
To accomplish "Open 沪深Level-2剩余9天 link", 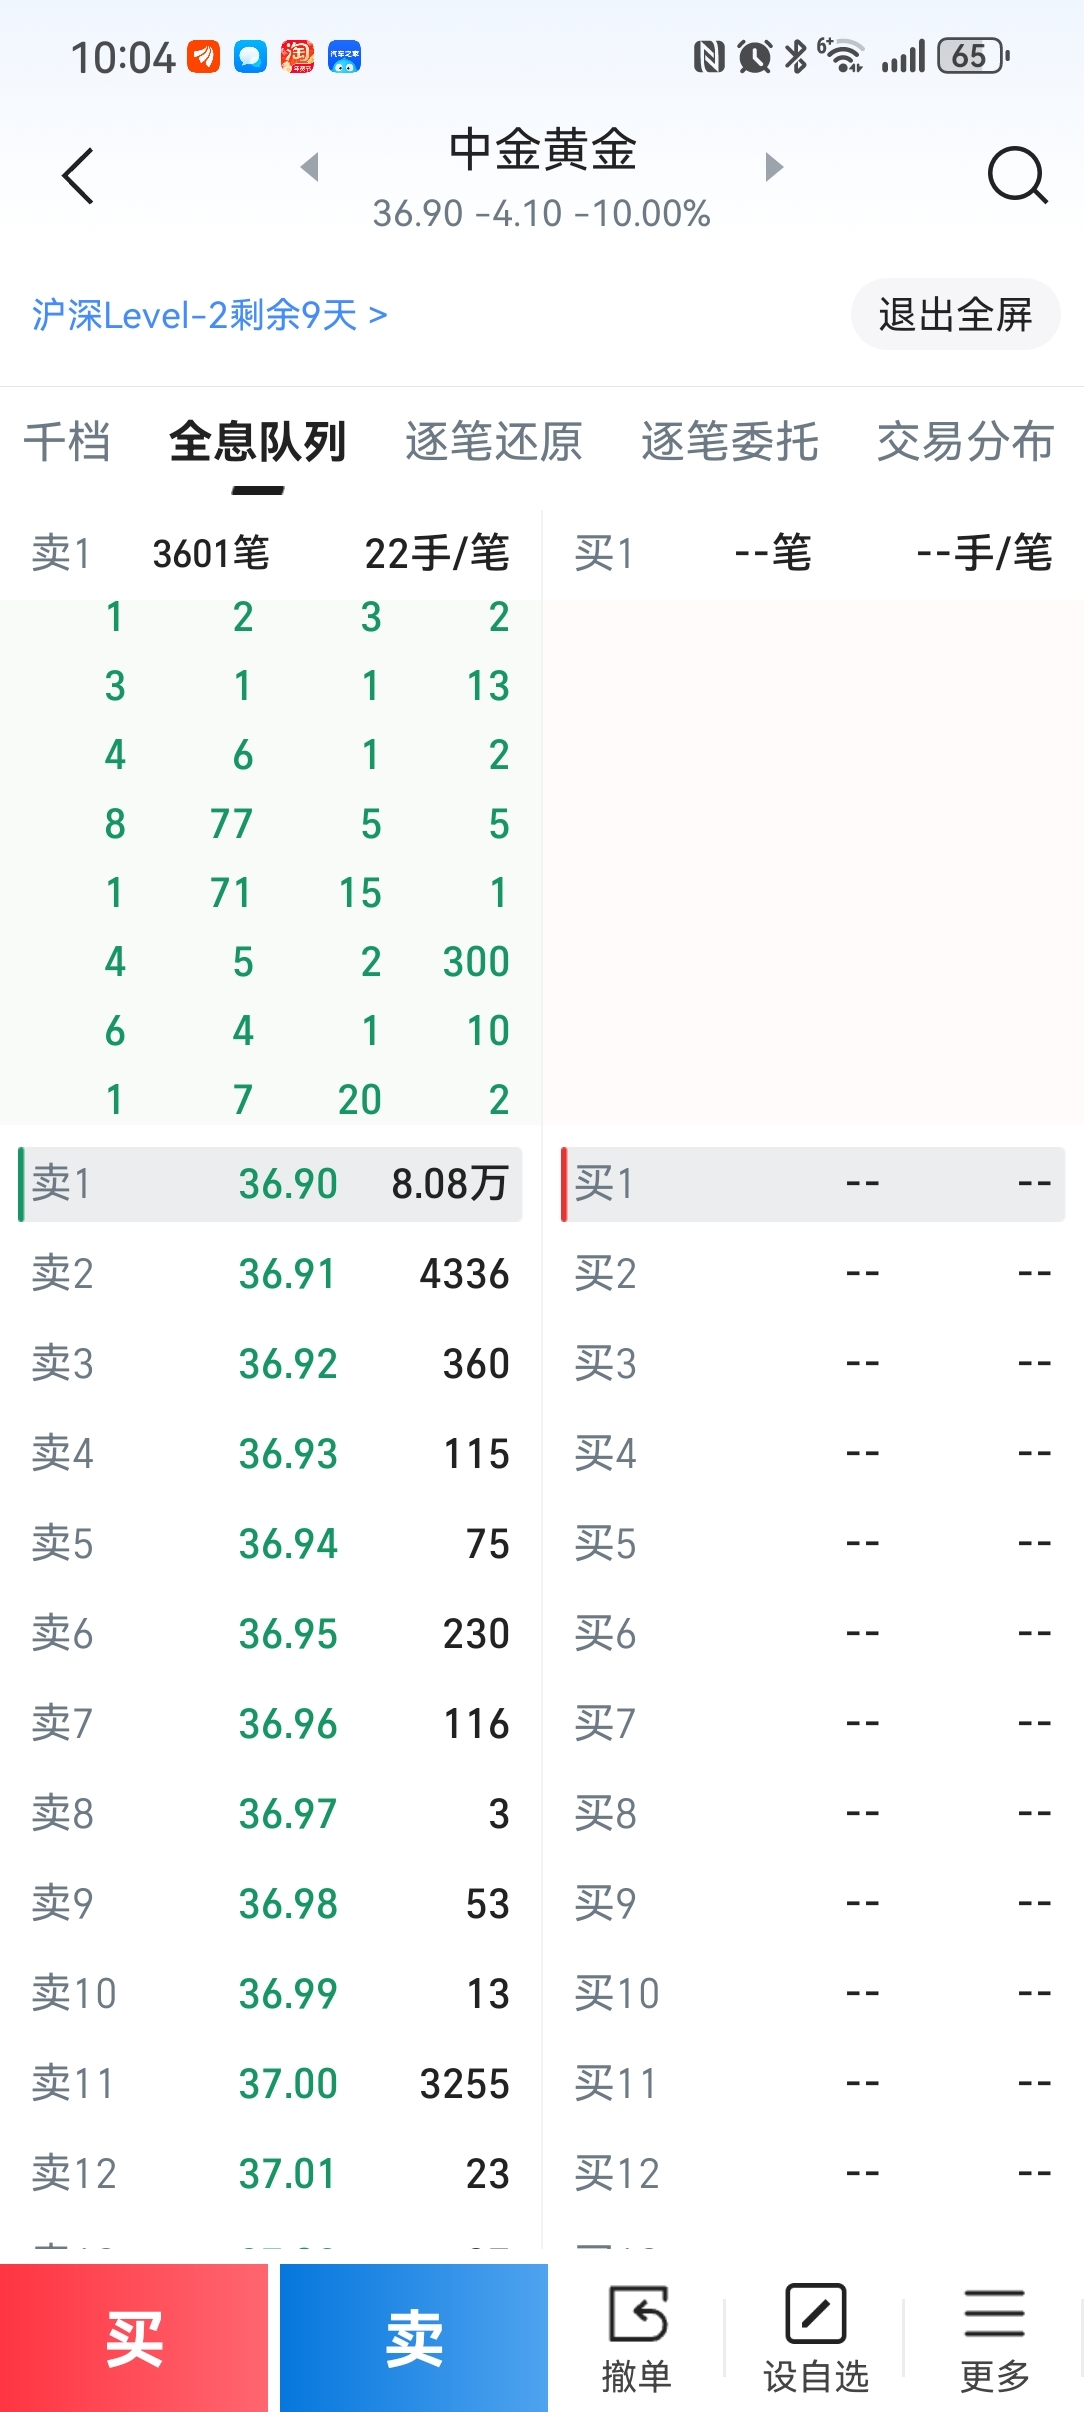I will [209, 315].
